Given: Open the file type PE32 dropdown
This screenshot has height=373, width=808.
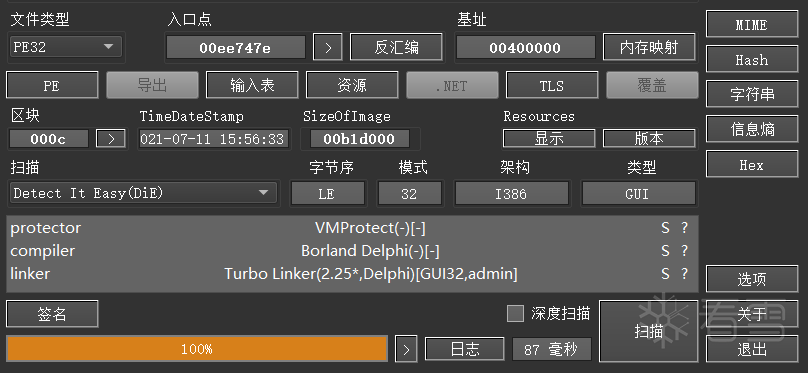Looking at the screenshot, I should [66, 47].
